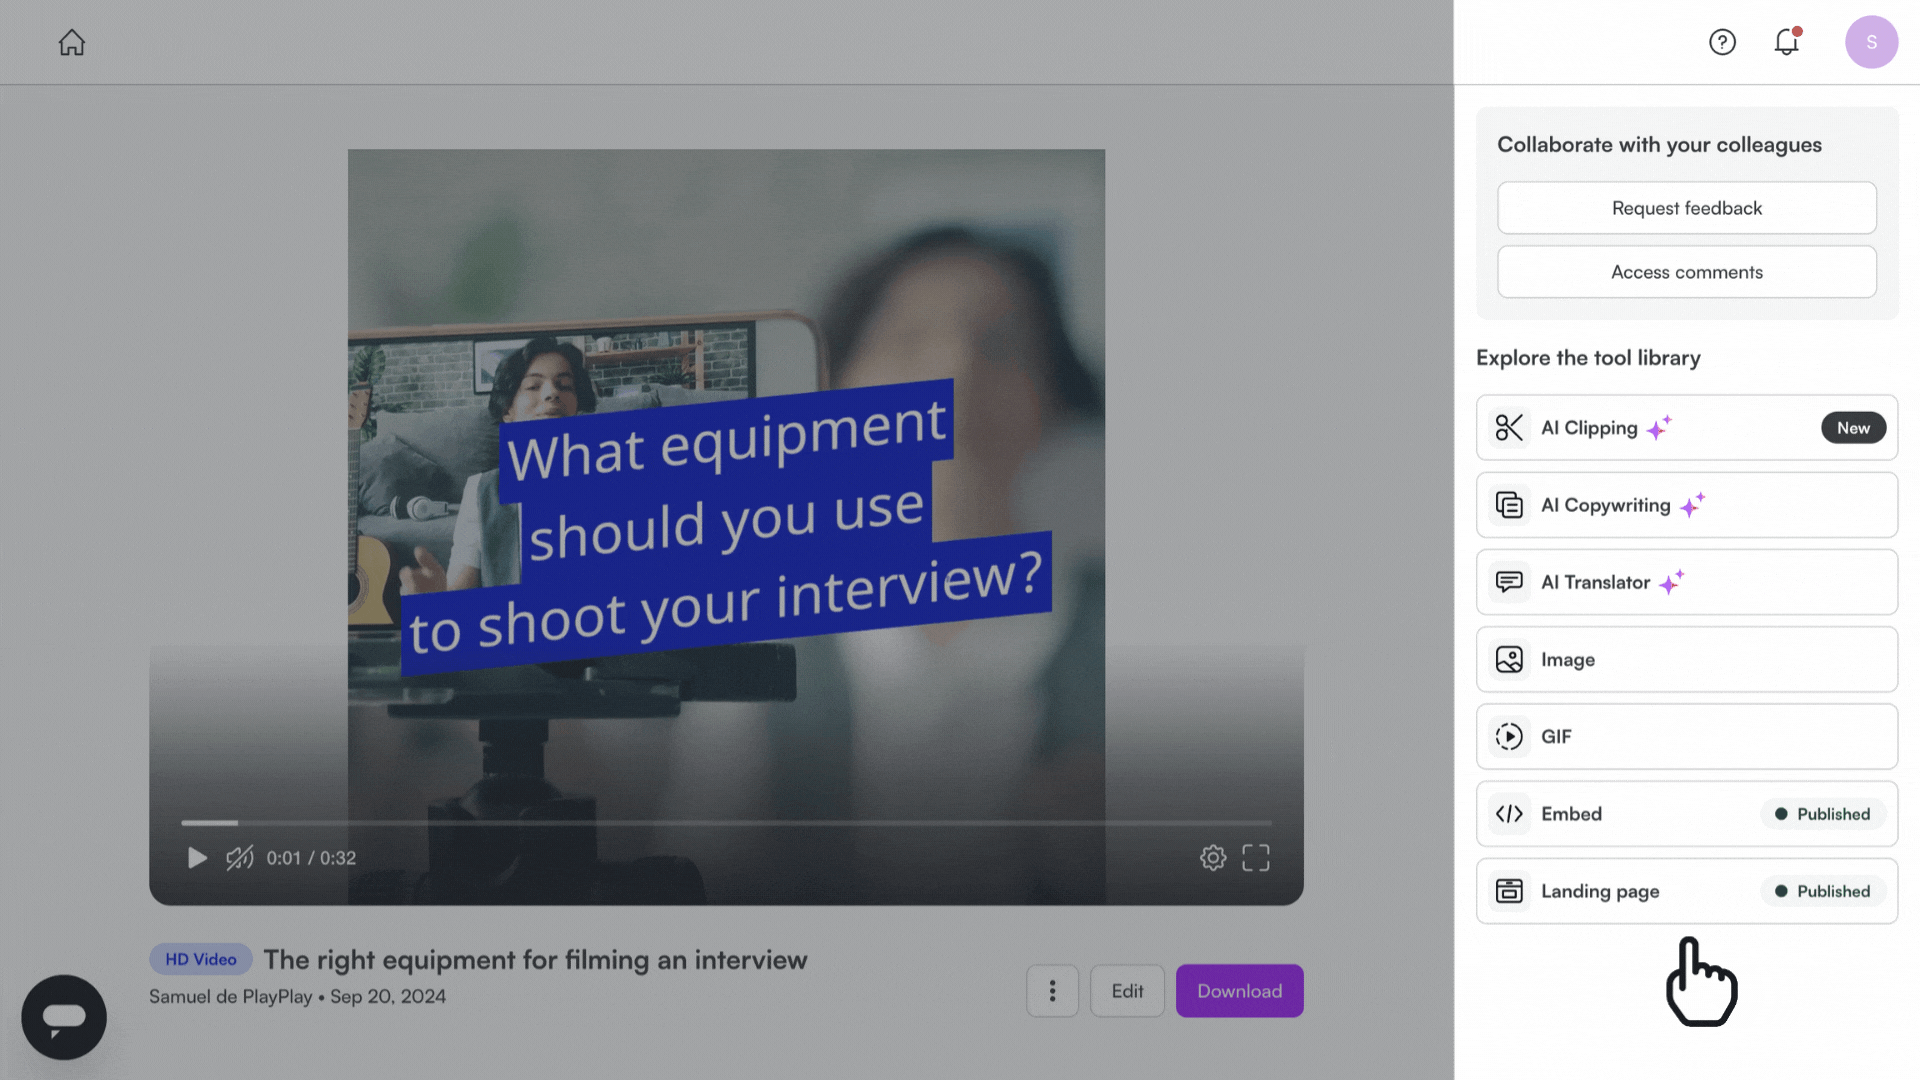Open the Image tool
The image size is (1920, 1080).
pos(1686,659)
